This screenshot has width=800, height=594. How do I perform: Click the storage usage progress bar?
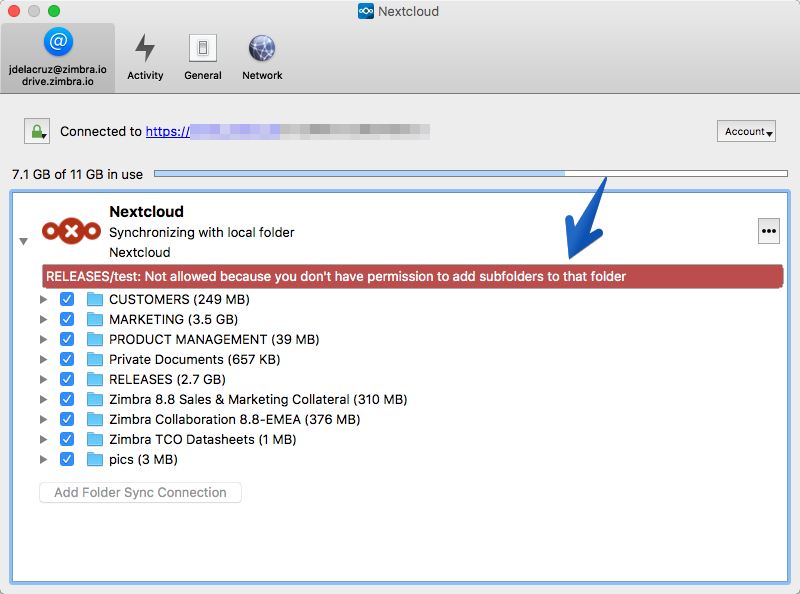[x=470, y=174]
